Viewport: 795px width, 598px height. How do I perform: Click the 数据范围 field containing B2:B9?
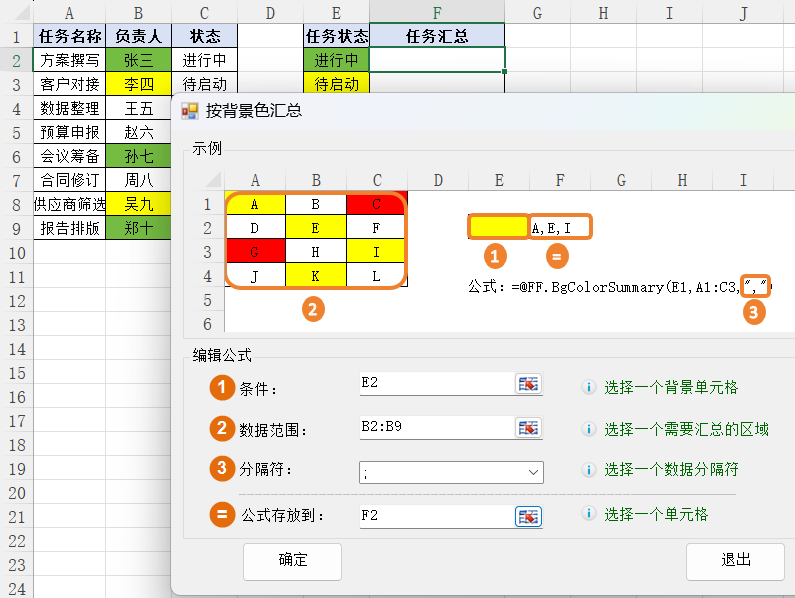click(435, 427)
